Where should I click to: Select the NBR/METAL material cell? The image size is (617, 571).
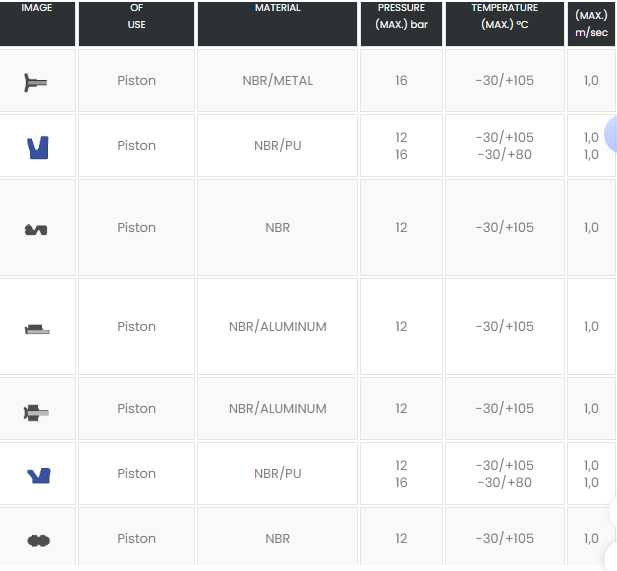pyautogui.click(x=277, y=81)
